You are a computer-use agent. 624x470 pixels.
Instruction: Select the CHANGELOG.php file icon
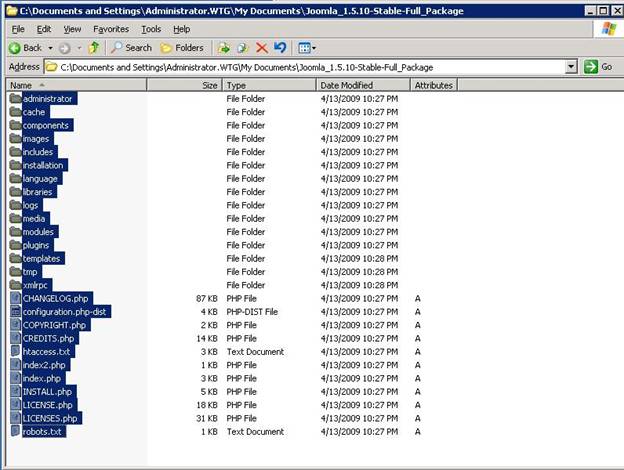(16, 298)
